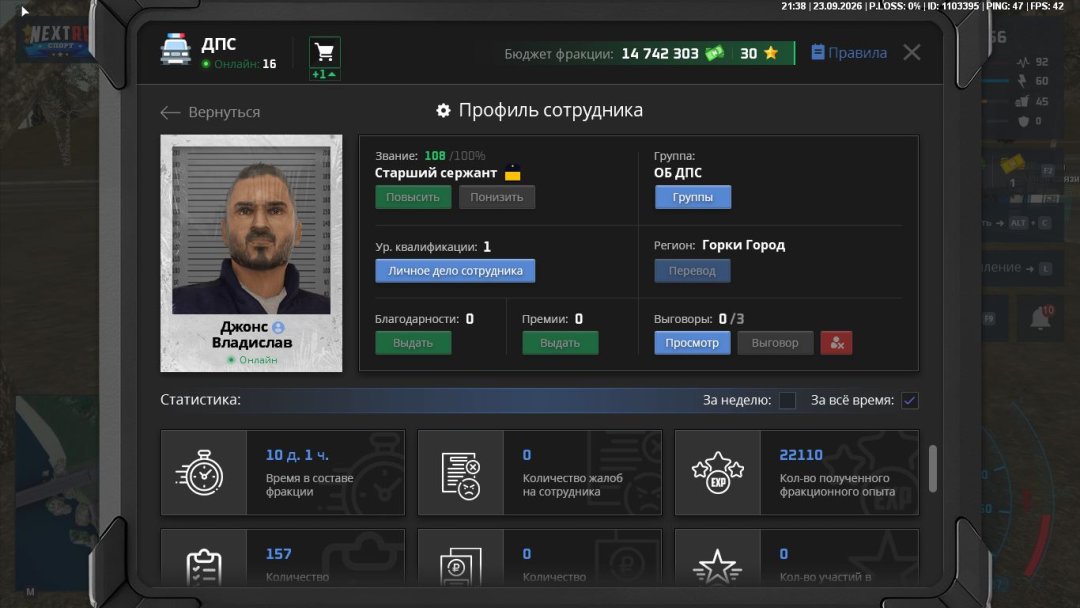This screenshot has height=608, width=1080.
Task: Click Выдать under Благодарности
Action: tap(413, 343)
